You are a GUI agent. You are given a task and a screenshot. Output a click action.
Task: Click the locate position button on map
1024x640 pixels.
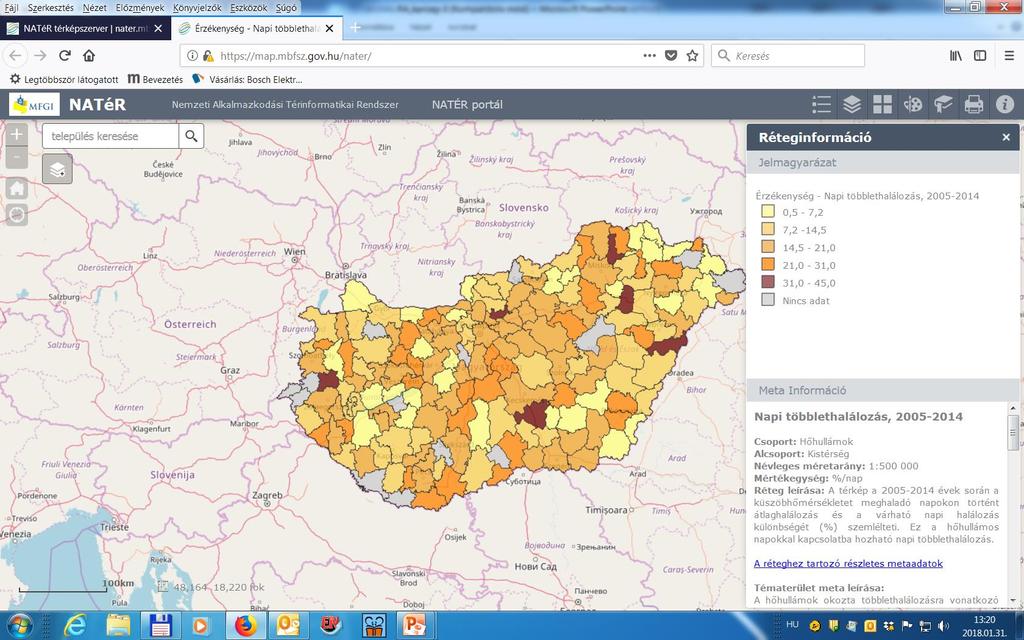coord(17,214)
